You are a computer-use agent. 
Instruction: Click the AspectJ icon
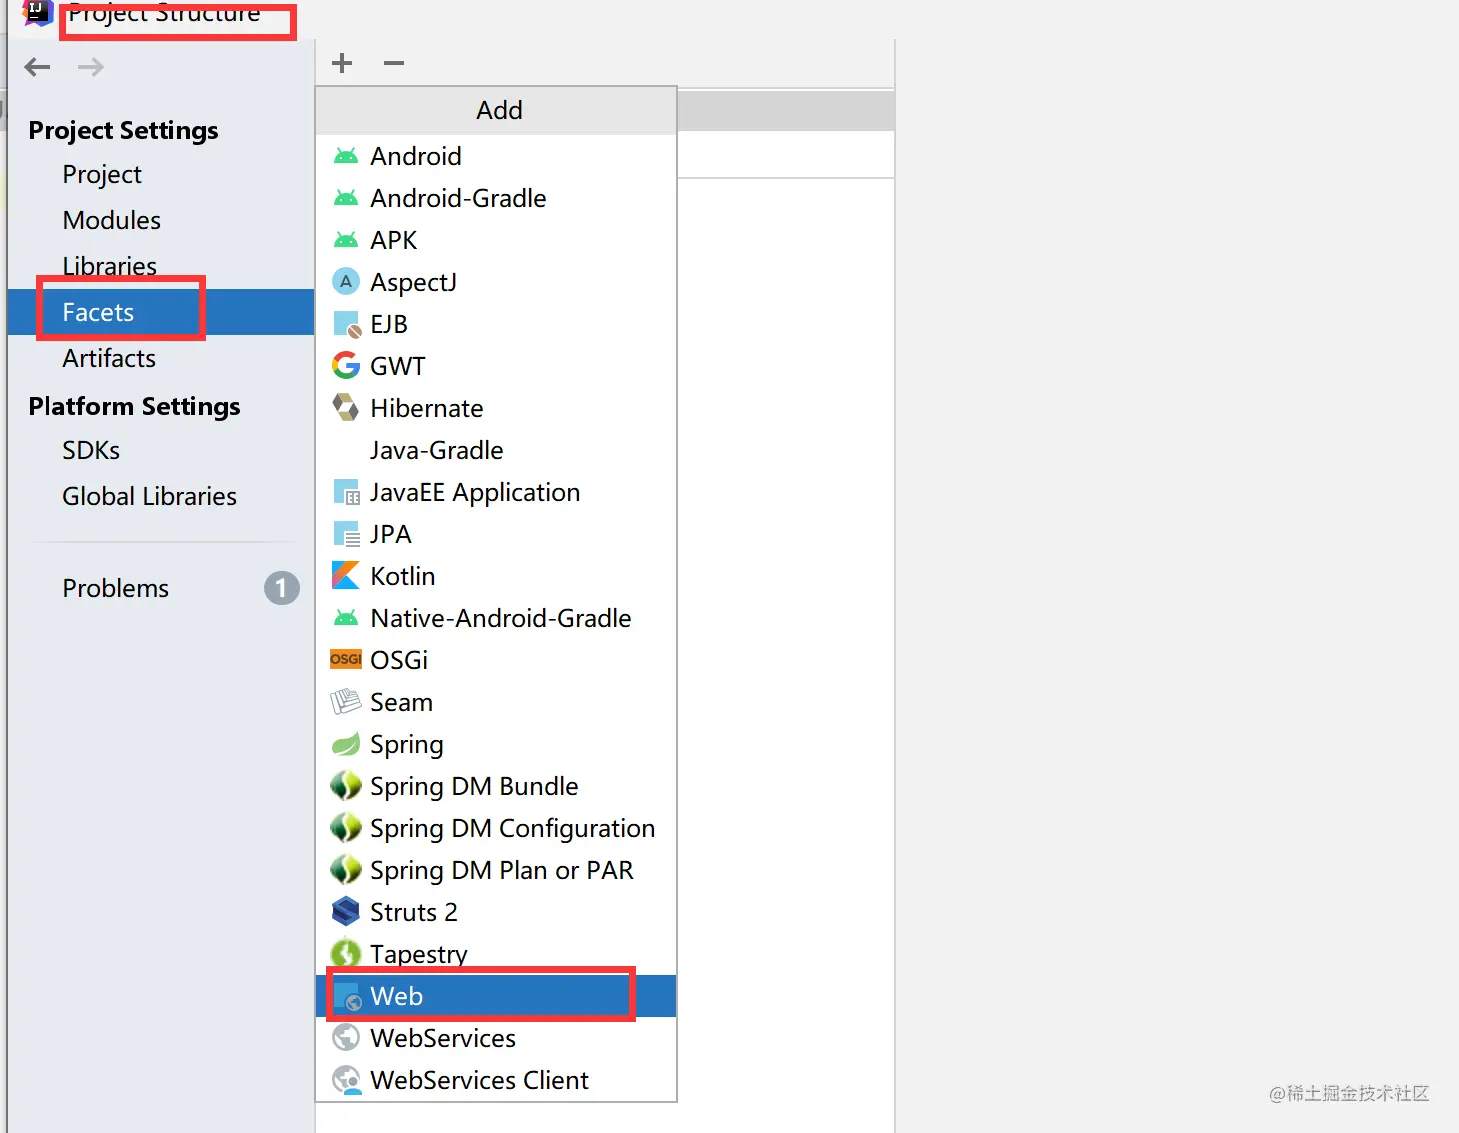(x=346, y=282)
